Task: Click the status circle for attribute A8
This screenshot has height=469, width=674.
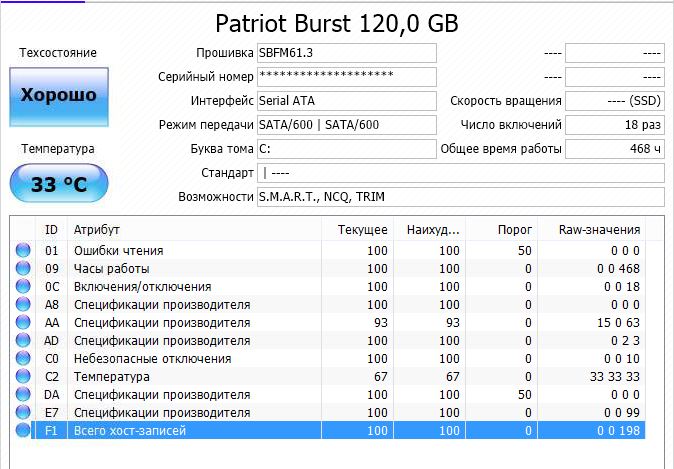Action: (x=23, y=304)
